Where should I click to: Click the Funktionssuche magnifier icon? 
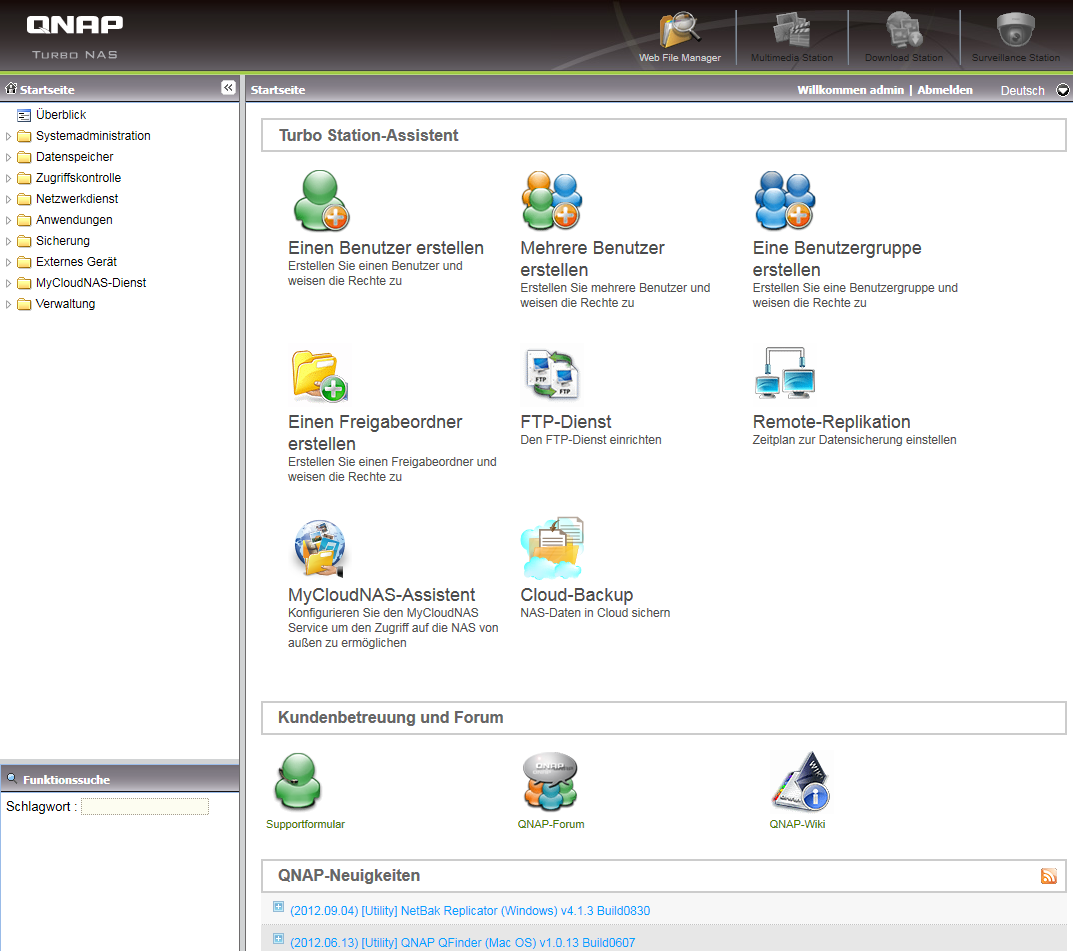point(12,779)
